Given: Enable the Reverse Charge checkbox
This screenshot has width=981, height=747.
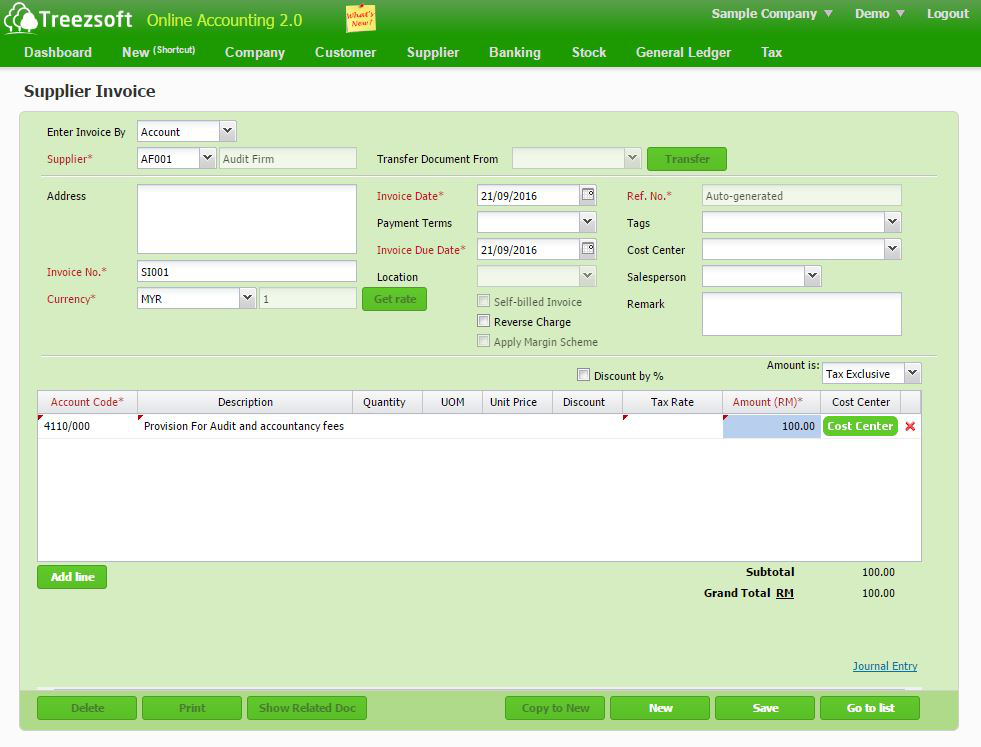Looking at the screenshot, I should tap(483, 321).
